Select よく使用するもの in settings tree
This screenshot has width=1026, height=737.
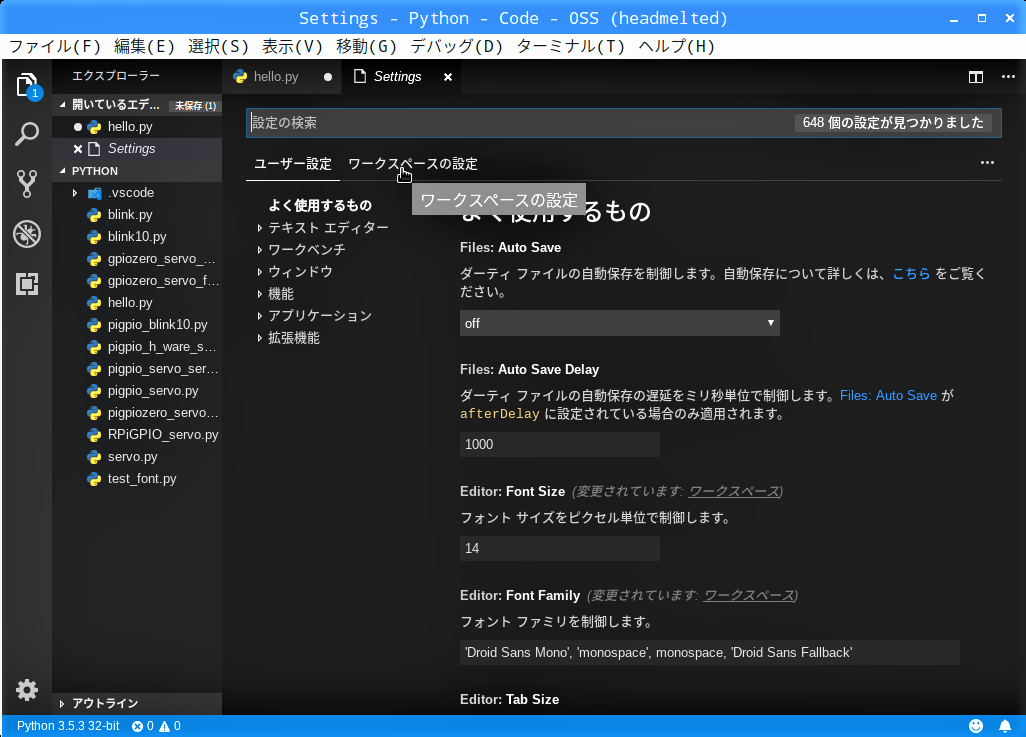[x=320, y=206]
